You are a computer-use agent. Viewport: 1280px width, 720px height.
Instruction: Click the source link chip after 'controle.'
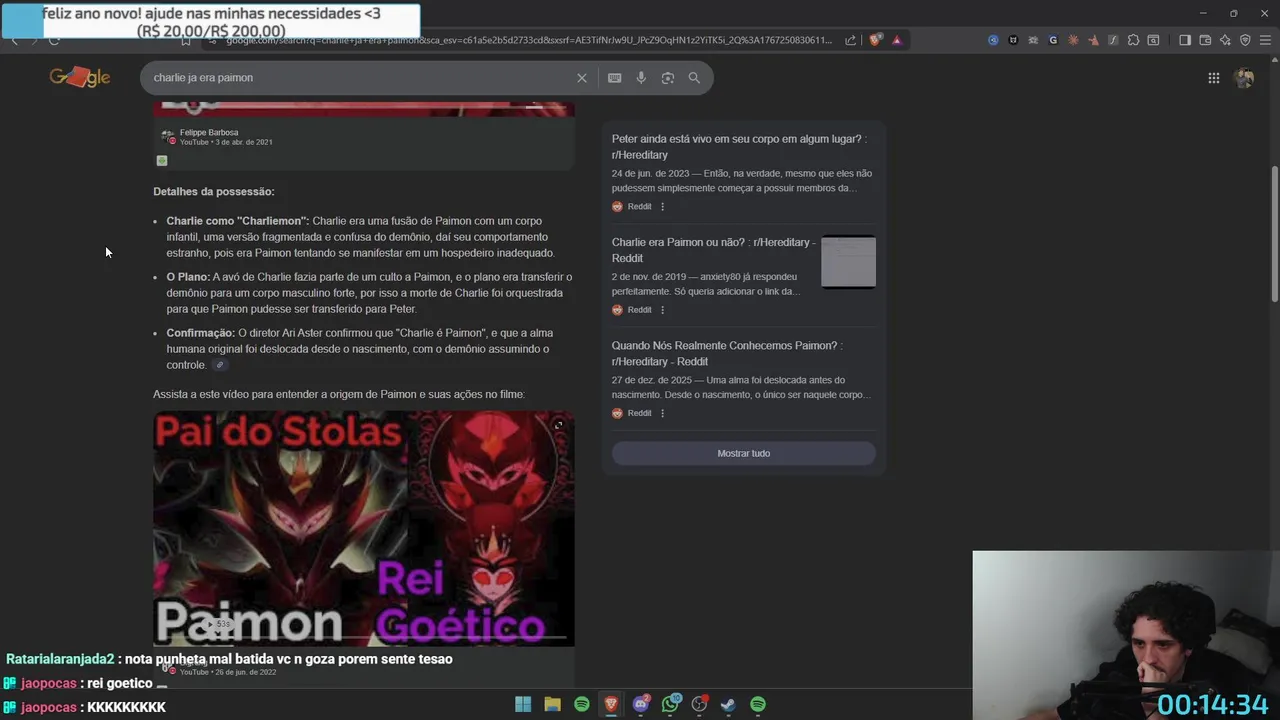click(220, 365)
